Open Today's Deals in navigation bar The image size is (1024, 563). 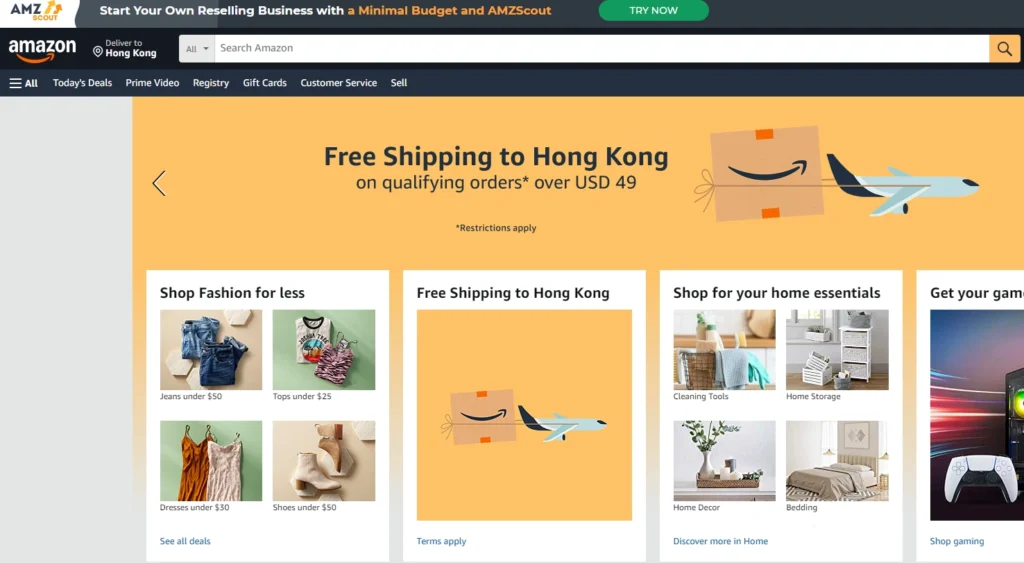pyautogui.click(x=82, y=83)
